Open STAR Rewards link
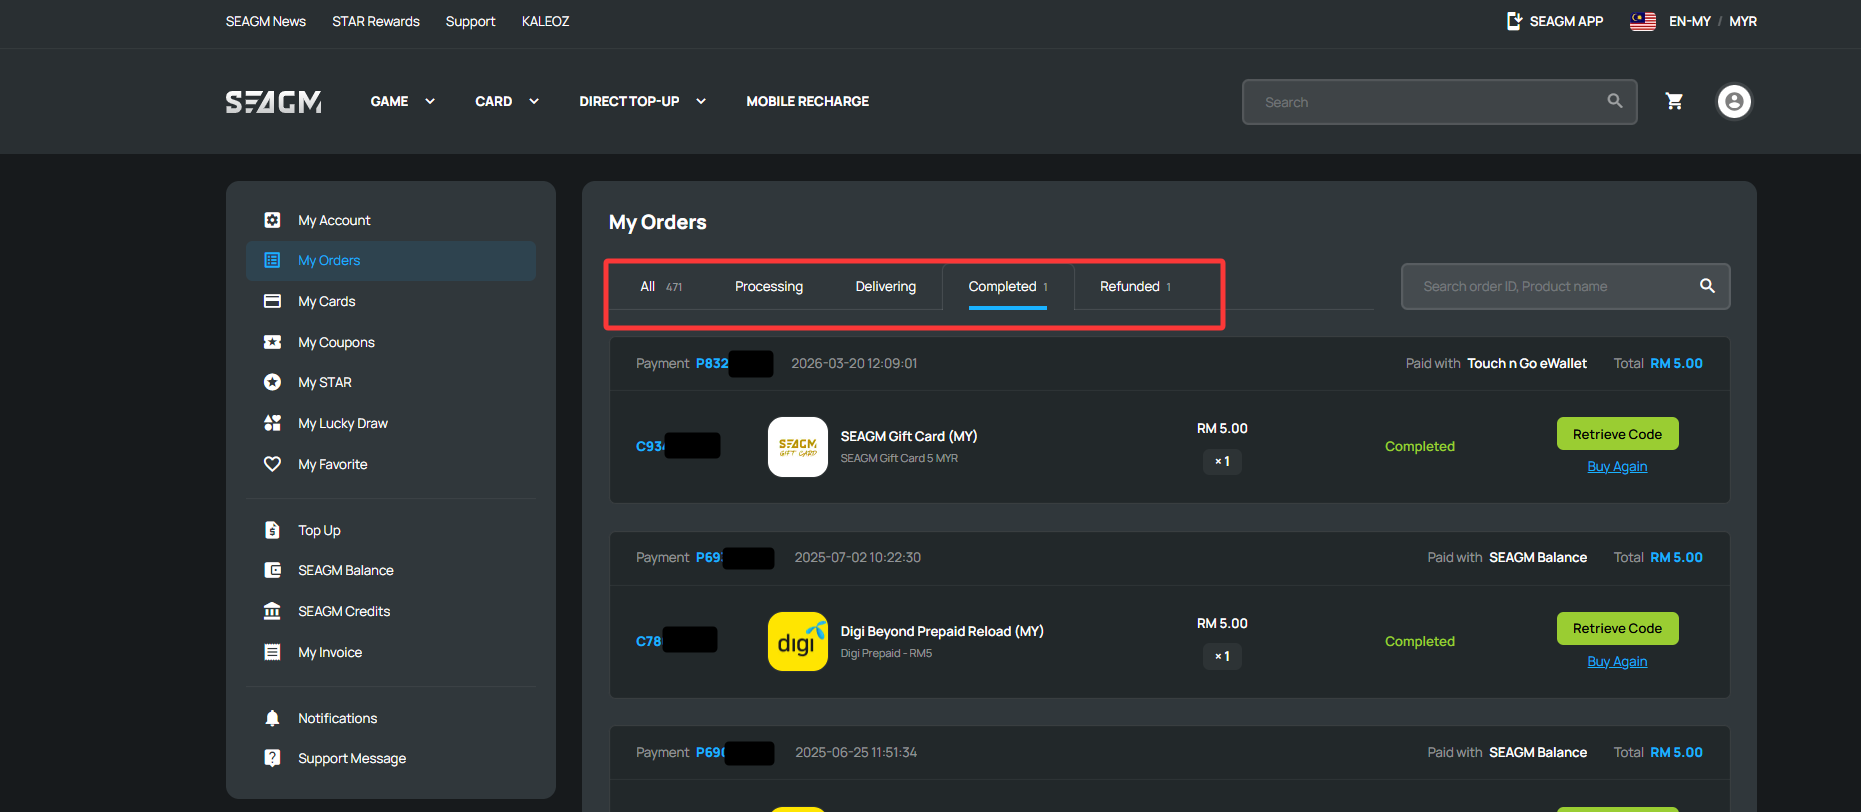 376,21
